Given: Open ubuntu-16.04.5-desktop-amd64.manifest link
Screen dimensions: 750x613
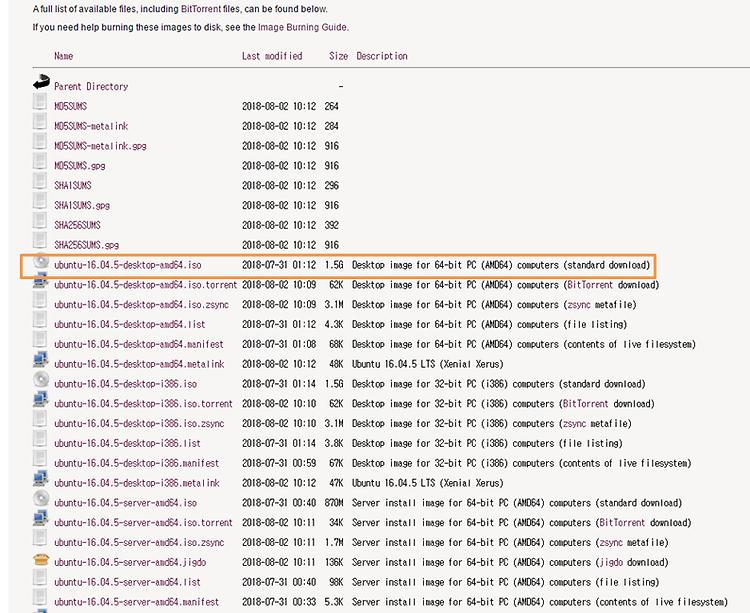Looking at the screenshot, I should [139, 344].
